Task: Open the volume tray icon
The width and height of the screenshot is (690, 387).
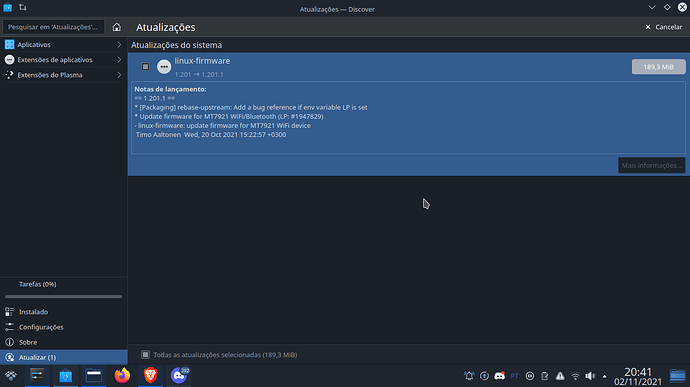Action: (x=590, y=376)
